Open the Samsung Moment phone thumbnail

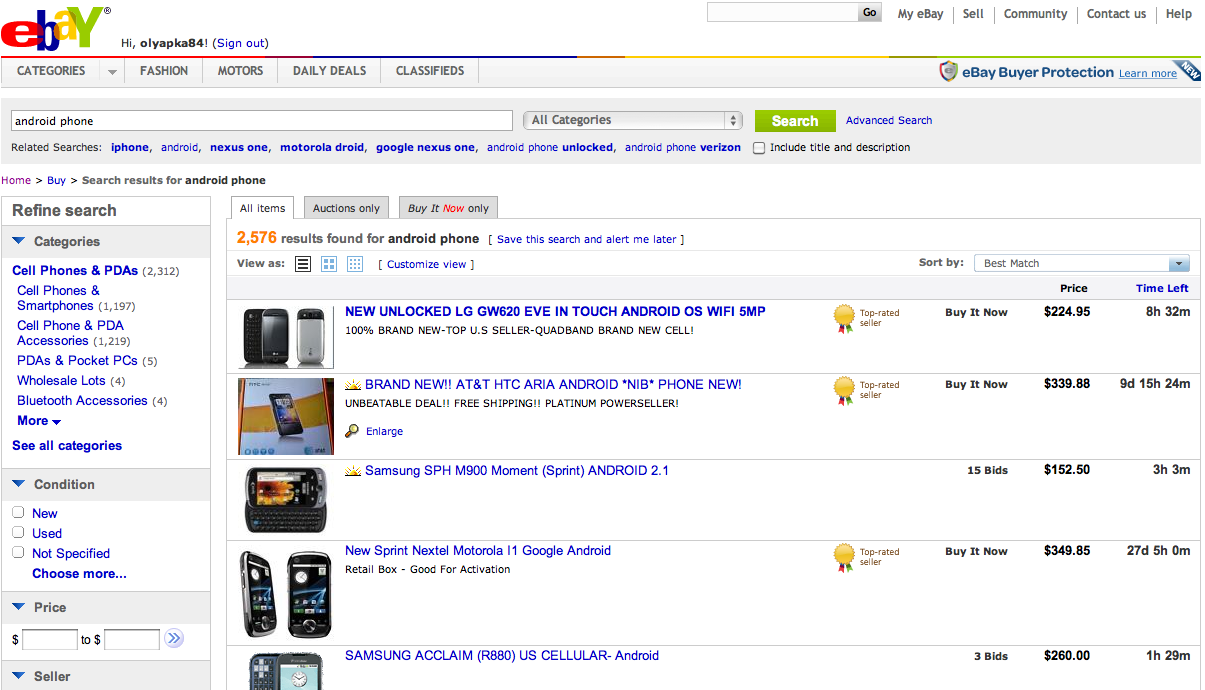[x=286, y=499]
